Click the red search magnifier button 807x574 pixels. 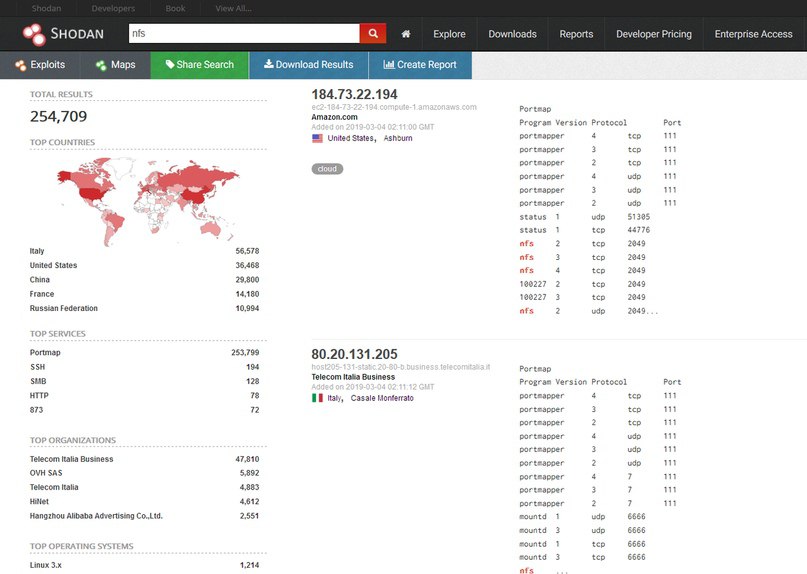click(x=373, y=33)
